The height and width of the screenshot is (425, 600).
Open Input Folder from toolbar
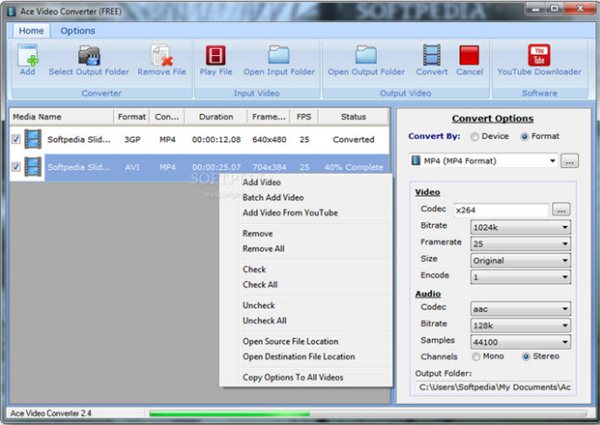coord(278,55)
